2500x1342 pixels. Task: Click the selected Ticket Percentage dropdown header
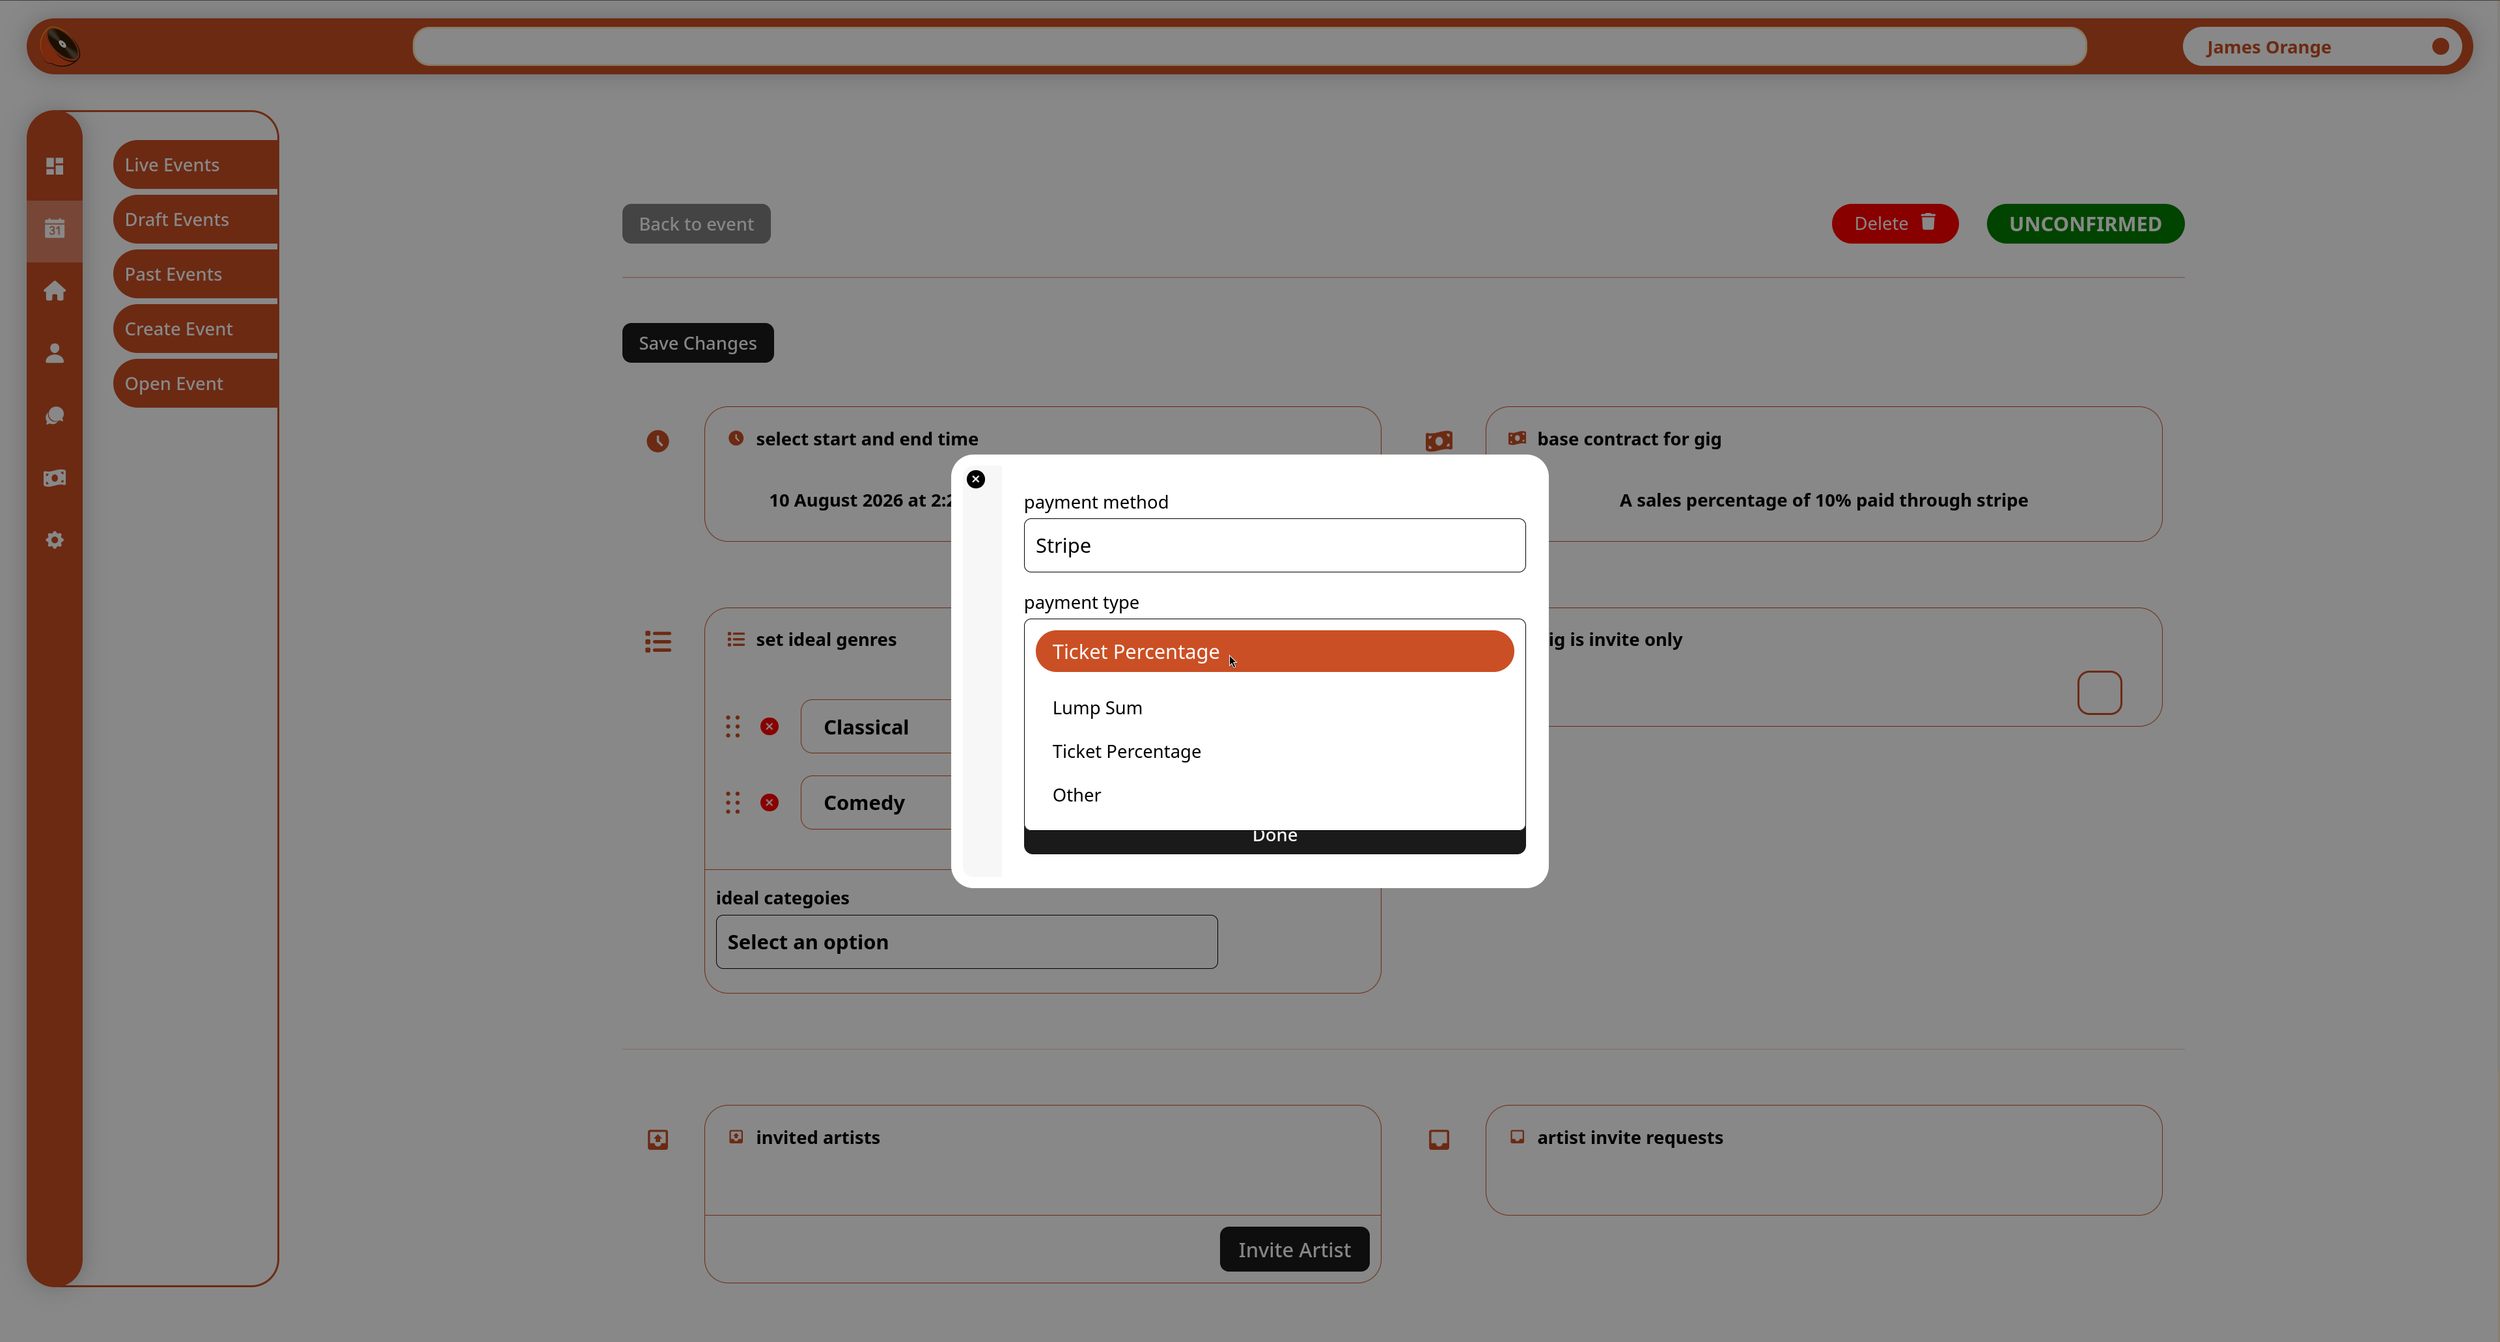click(1274, 651)
